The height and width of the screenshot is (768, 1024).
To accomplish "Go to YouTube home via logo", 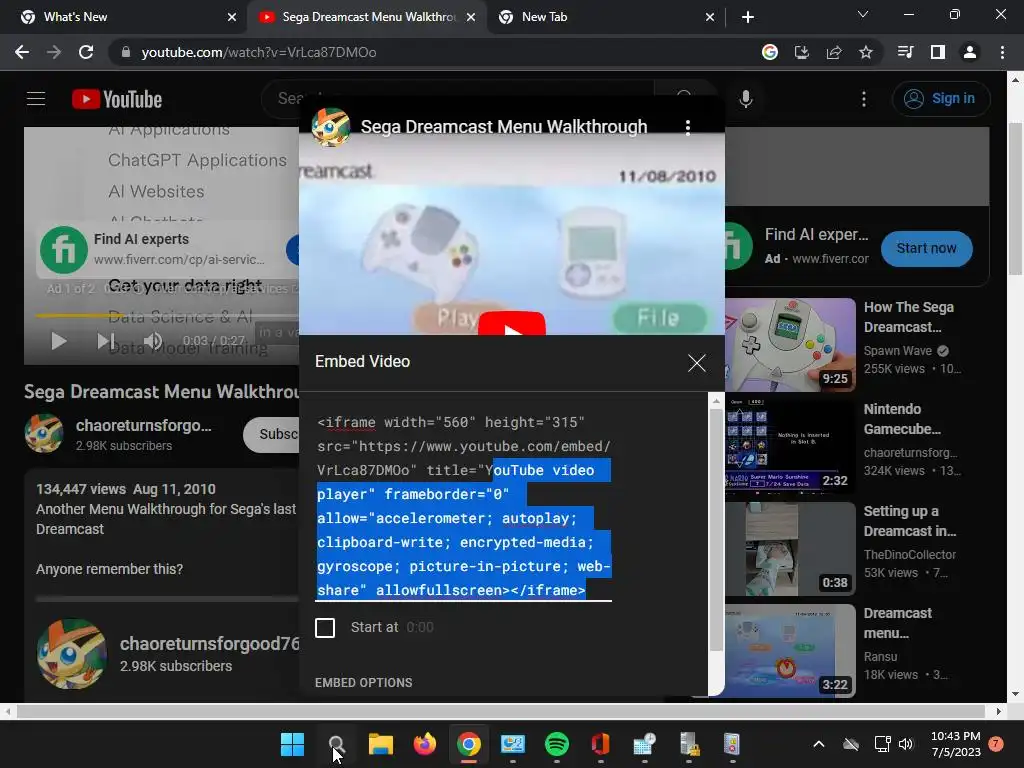I will click(x=118, y=99).
